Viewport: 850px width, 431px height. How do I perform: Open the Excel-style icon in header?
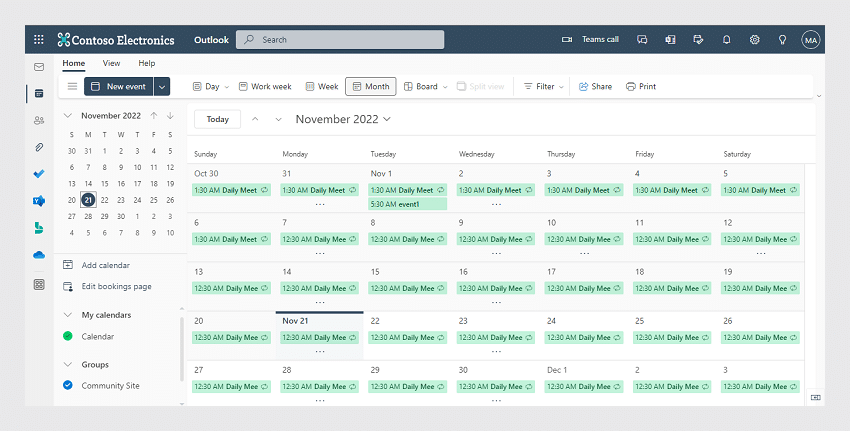click(x=670, y=40)
